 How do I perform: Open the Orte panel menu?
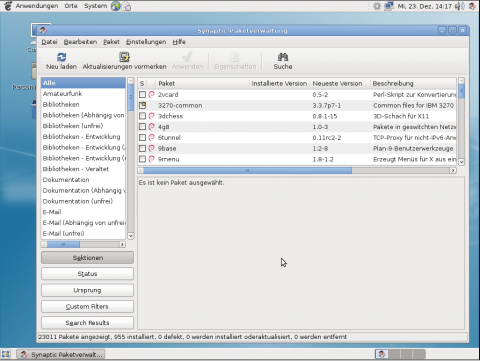point(71,6)
